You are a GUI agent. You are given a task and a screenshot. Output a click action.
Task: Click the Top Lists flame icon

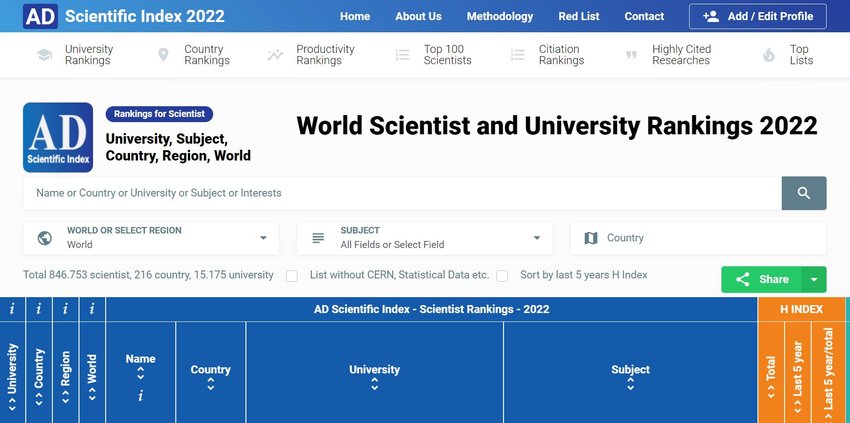point(769,55)
